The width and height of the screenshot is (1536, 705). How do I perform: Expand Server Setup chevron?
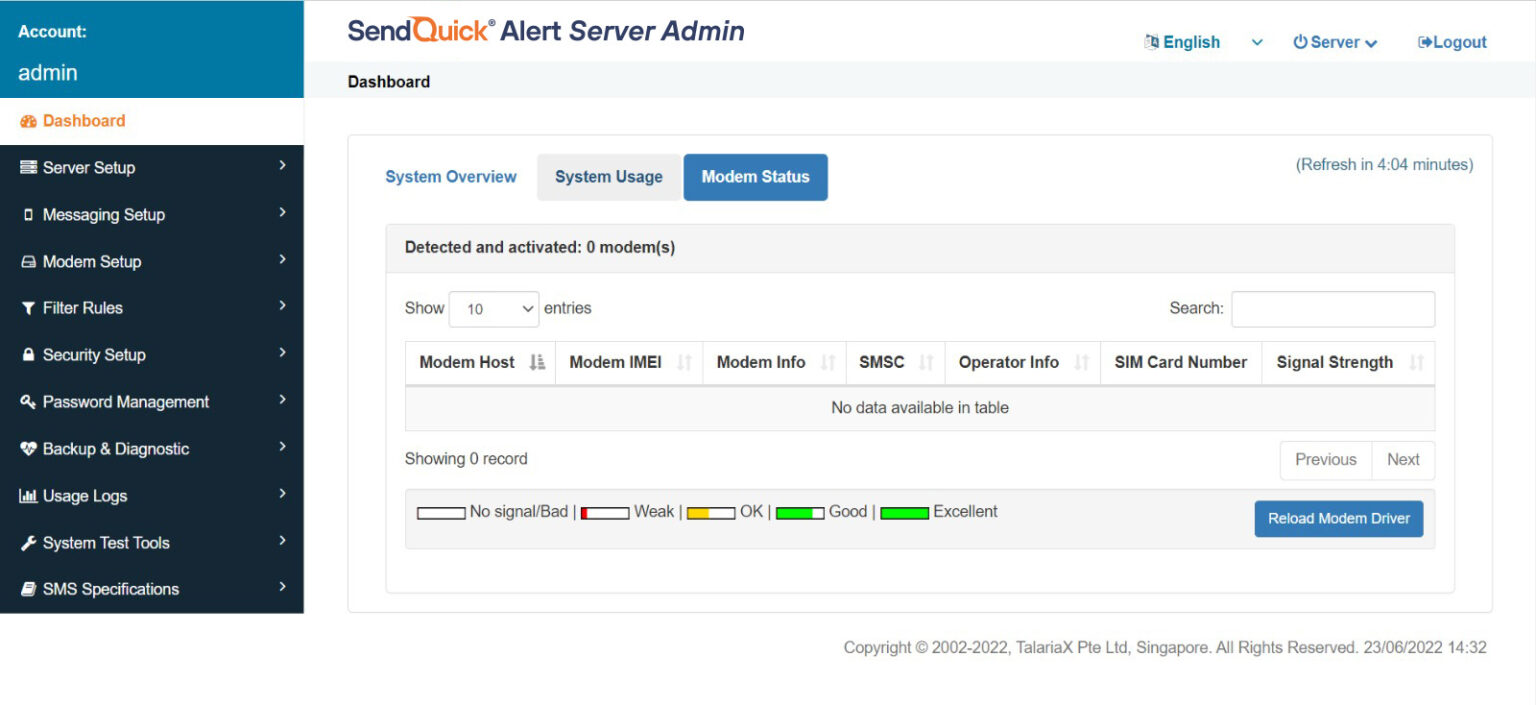coord(283,165)
